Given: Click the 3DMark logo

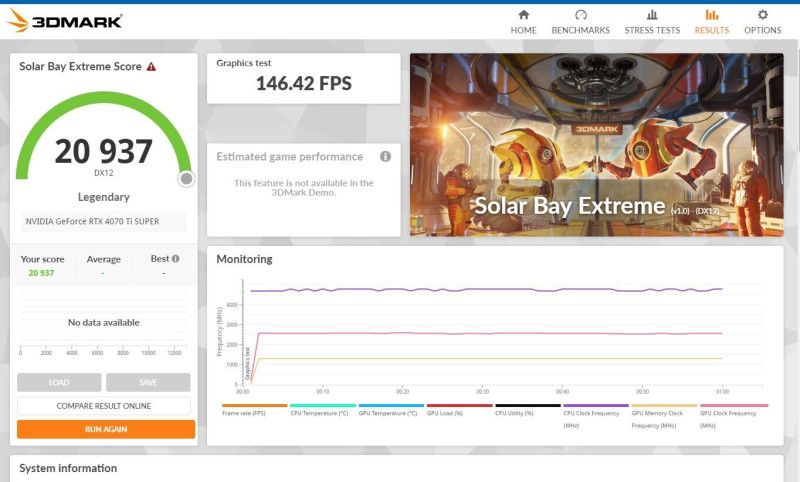Looking at the screenshot, I should click(64, 21).
